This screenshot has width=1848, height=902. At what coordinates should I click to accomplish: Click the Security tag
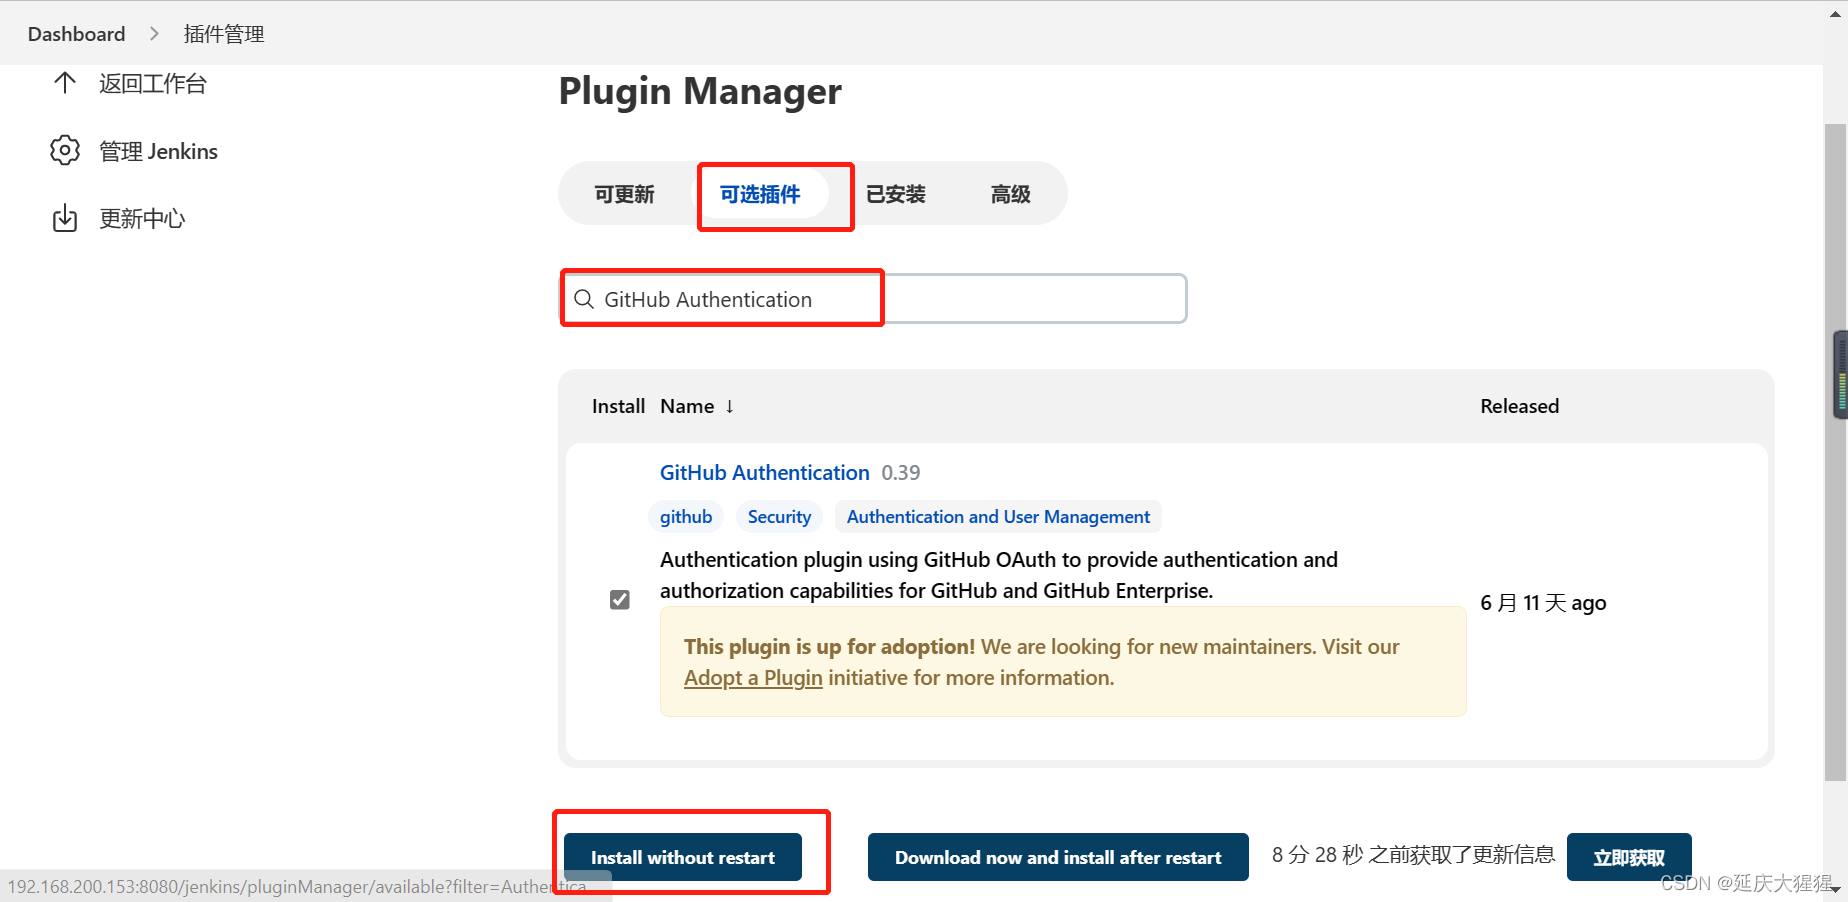(x=779, y=517)
